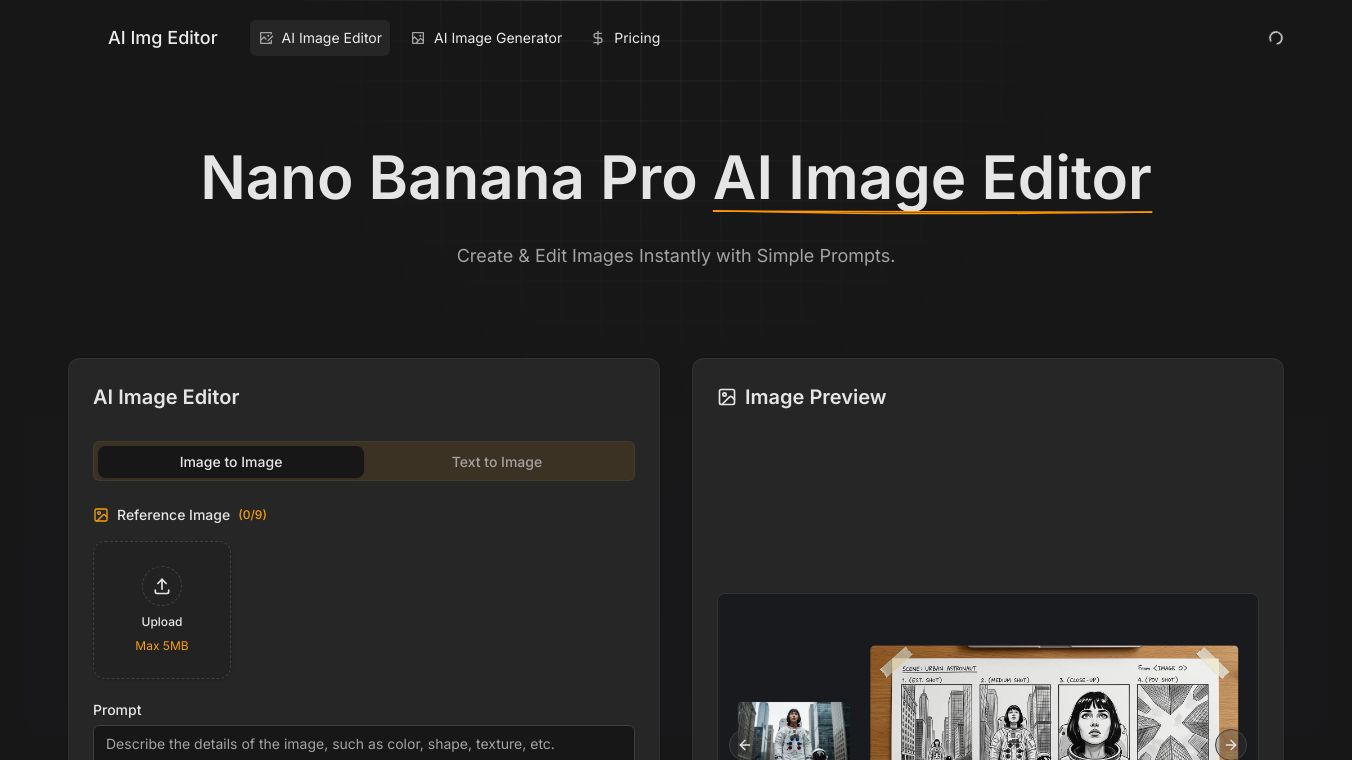
Task: Click the 'Reference Image' label text
Action: [173, 515]
